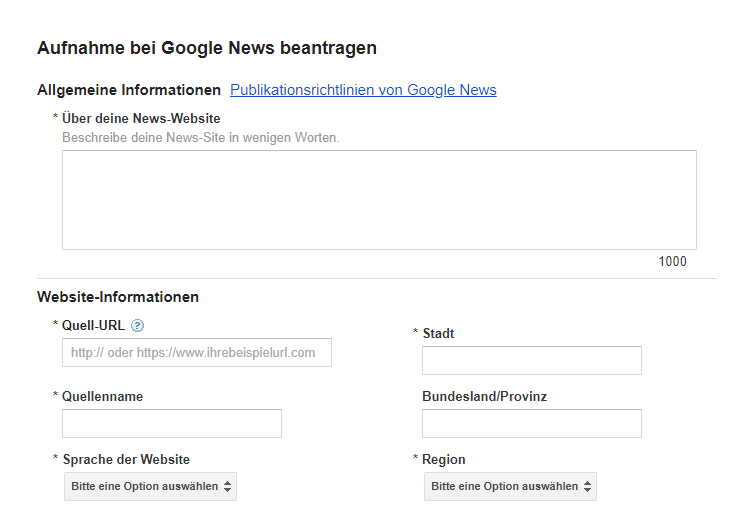Open the Sprache der Website dropdown

150,487
